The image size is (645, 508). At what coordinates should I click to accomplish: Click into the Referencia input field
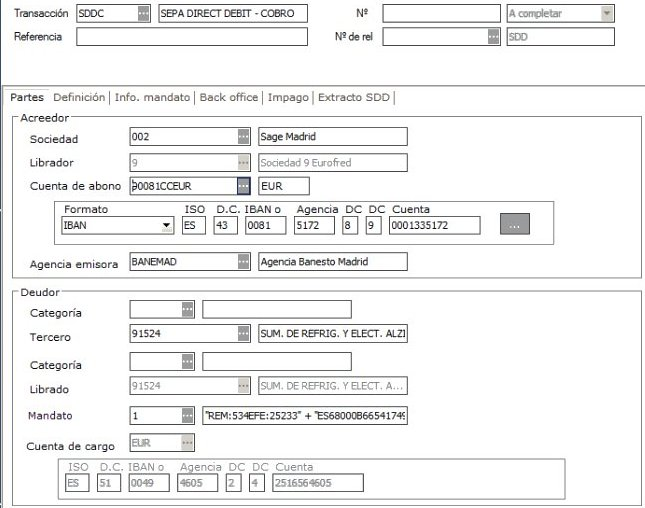pyautogui.click(x=192, y=37)
